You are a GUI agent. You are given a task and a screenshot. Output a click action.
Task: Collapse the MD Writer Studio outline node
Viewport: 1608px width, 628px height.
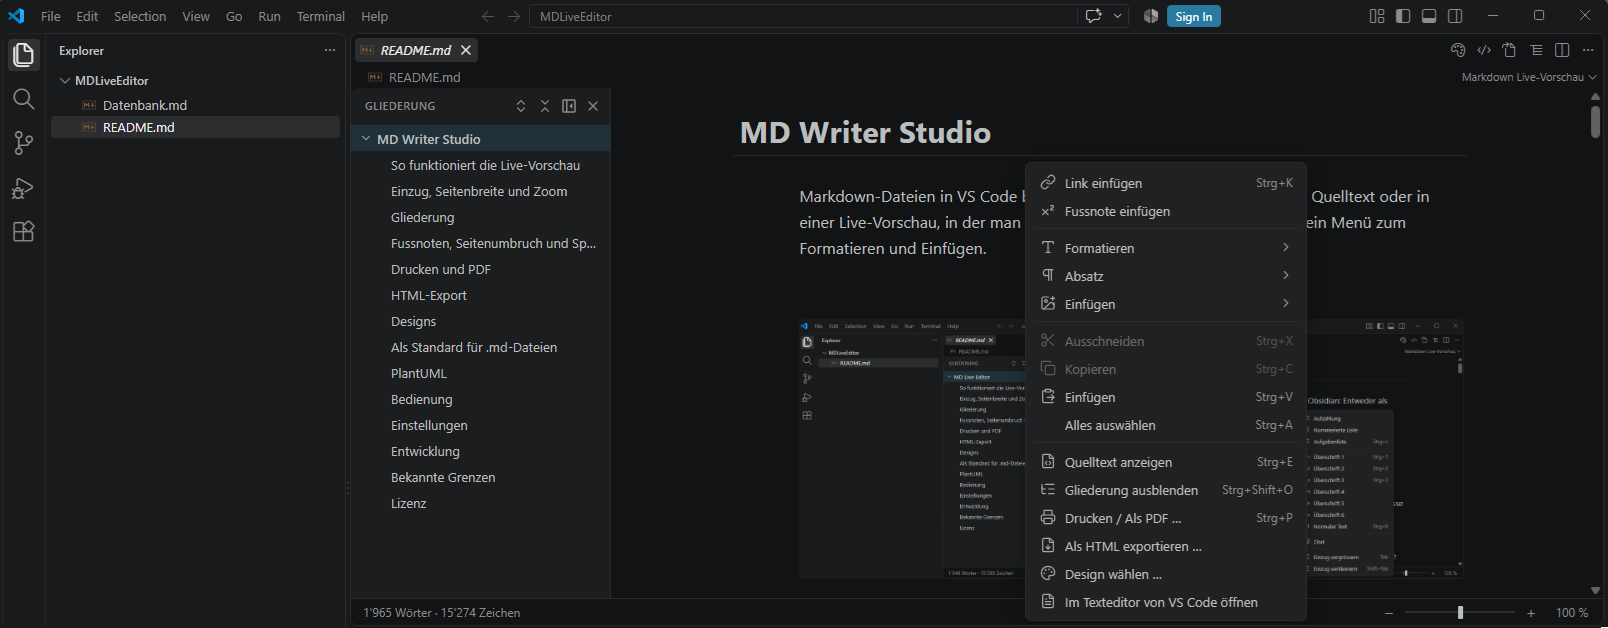[366, 139]
